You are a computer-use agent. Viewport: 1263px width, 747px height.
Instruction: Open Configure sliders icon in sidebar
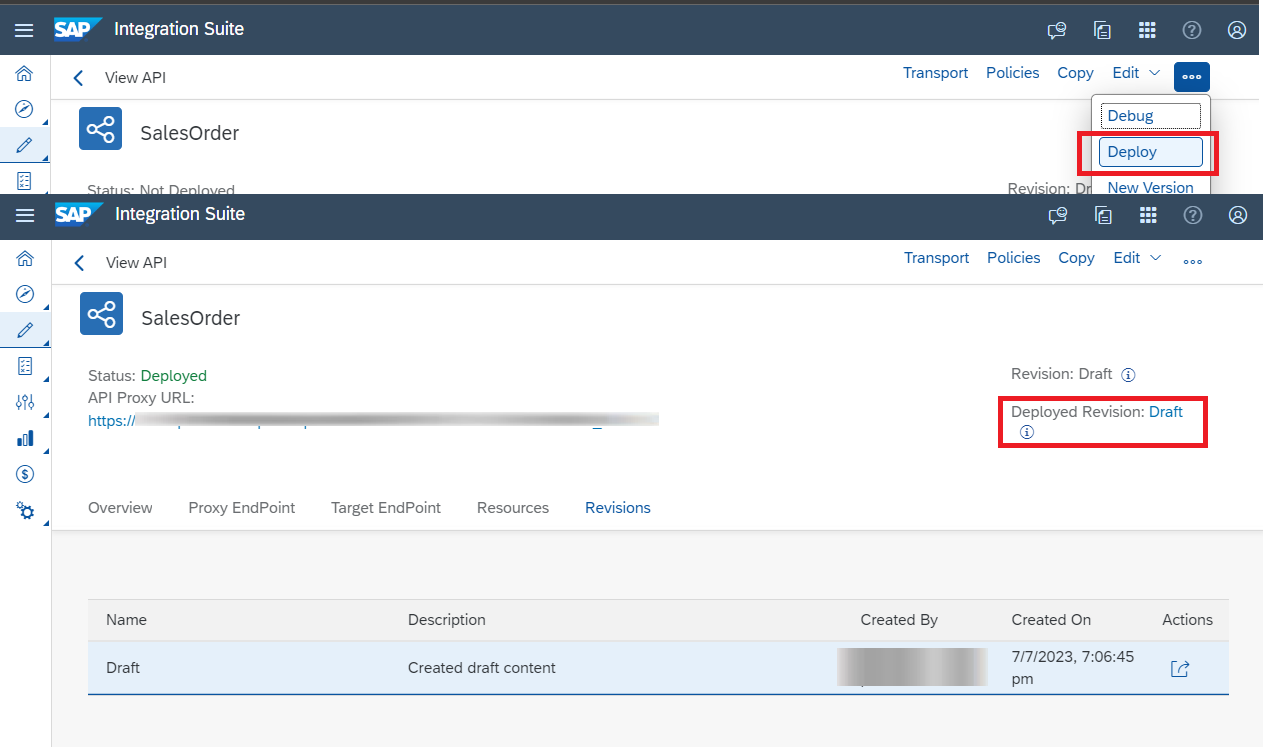(25, 402)
